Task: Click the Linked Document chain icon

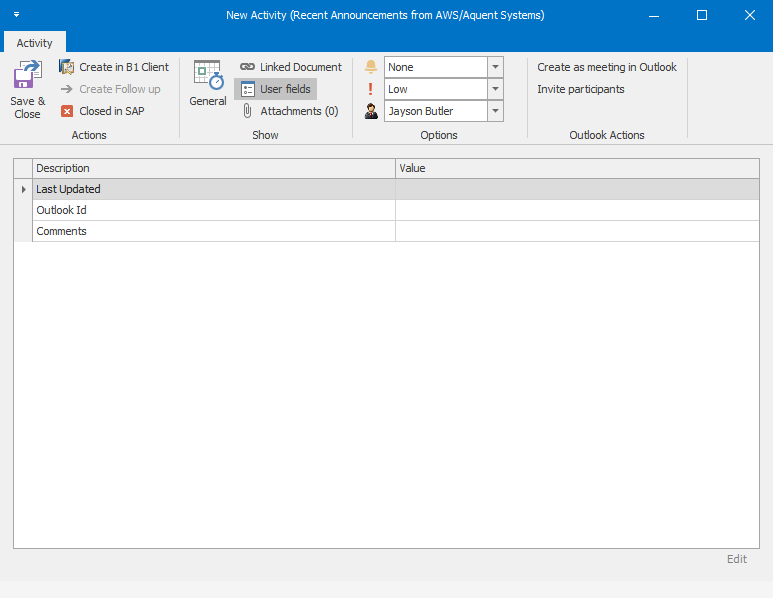Action: 247,67
